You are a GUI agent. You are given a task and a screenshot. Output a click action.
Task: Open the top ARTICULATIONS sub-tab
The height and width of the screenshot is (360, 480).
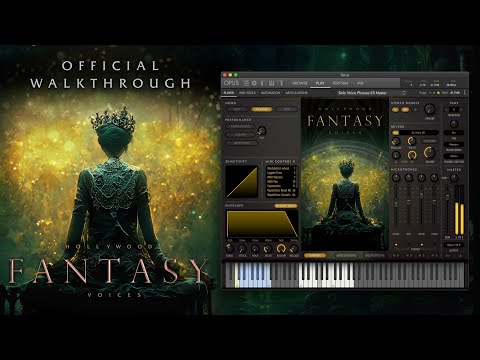pos(296,93)
